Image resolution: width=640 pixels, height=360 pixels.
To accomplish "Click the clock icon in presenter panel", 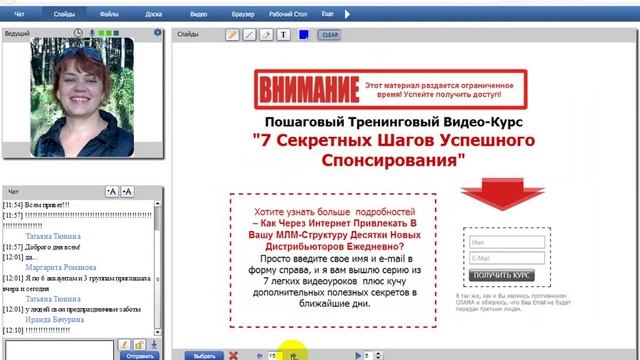I will pyautogui.click(x=78, y=33).
